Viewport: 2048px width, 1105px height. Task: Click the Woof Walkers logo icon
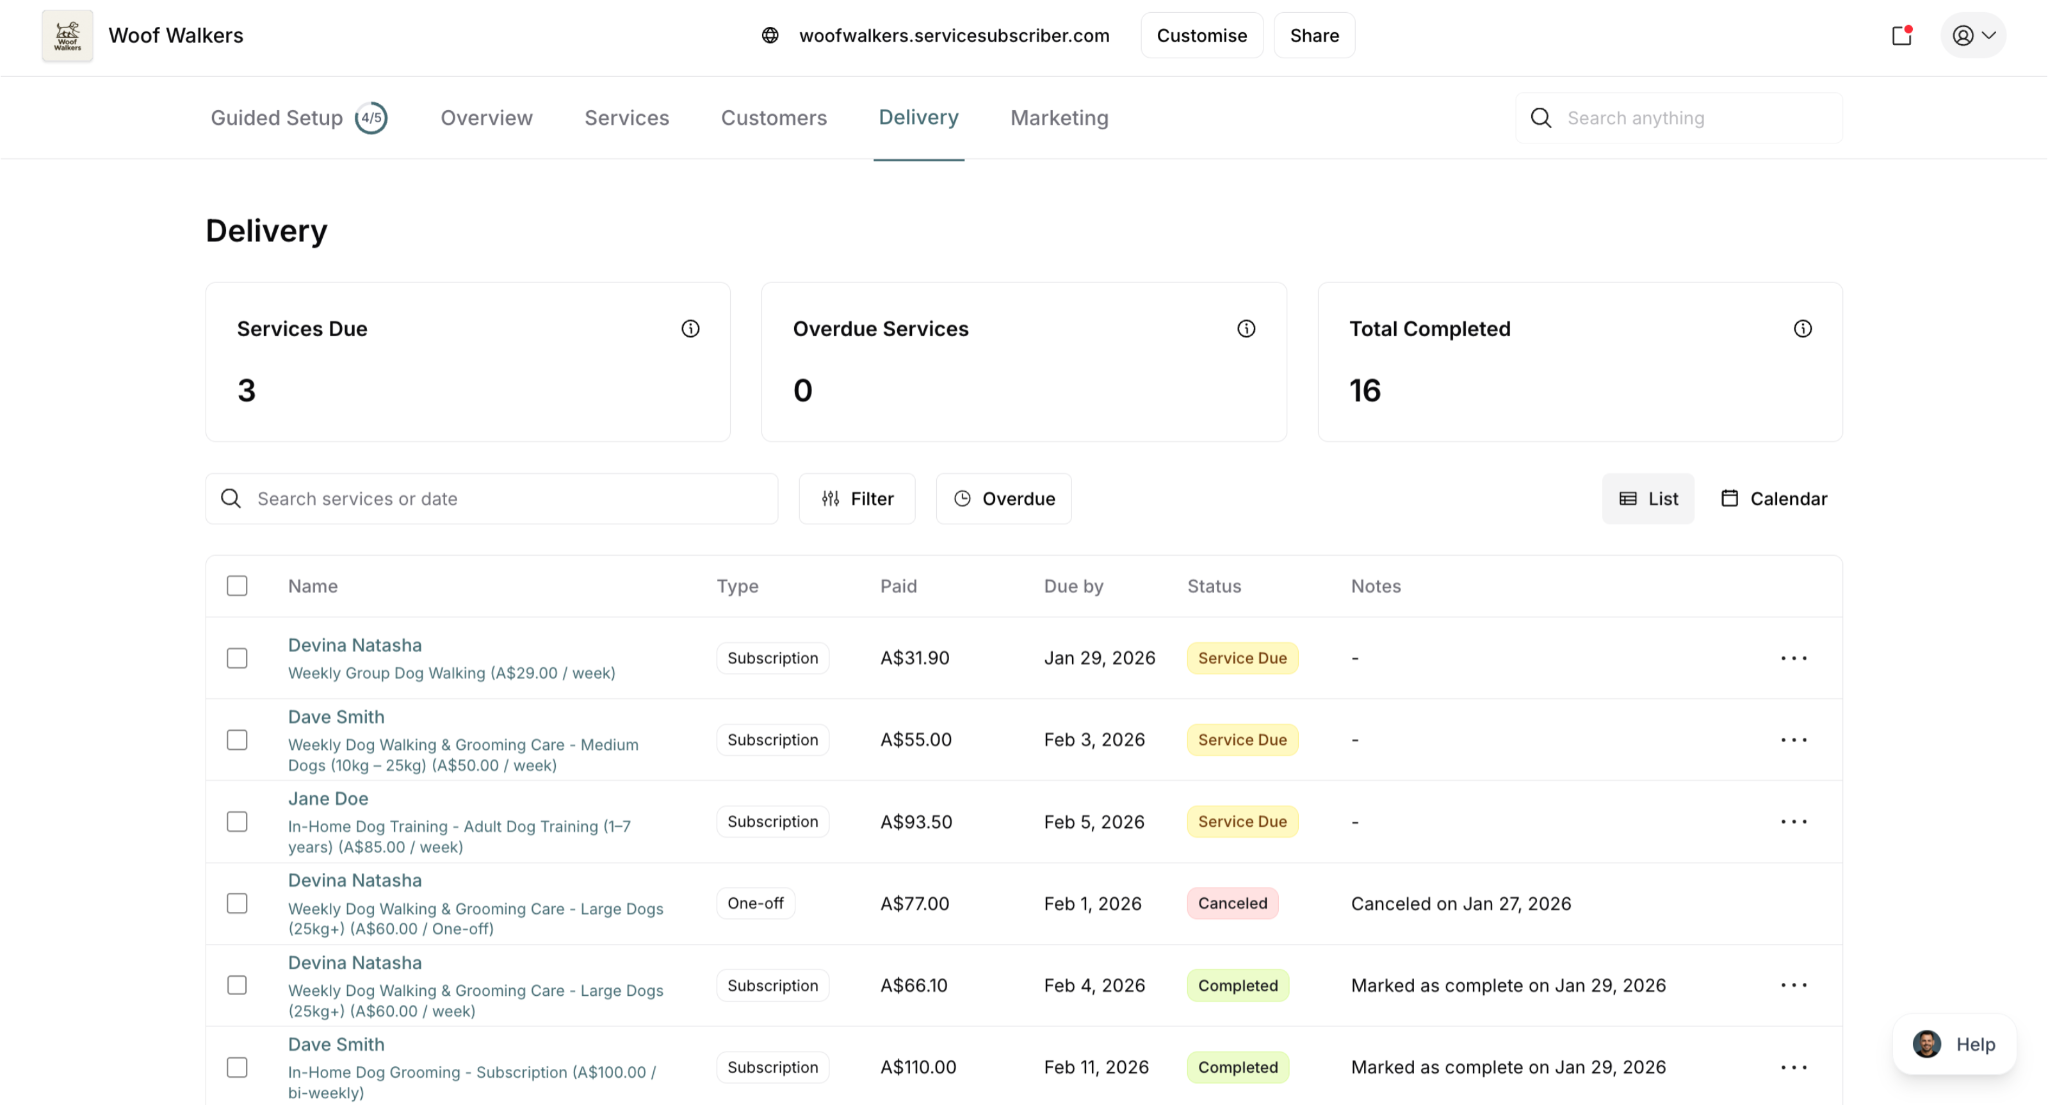tap(67, 36)
